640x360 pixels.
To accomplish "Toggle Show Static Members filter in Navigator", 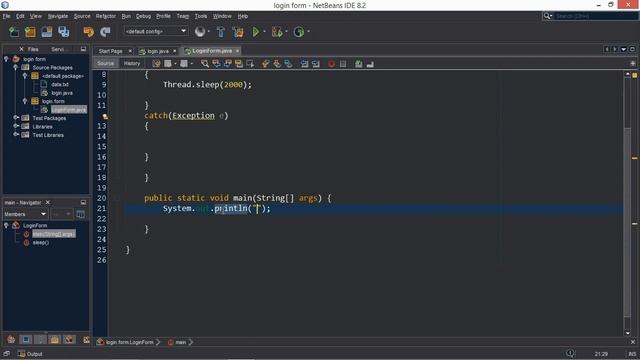I will [40, 339].
